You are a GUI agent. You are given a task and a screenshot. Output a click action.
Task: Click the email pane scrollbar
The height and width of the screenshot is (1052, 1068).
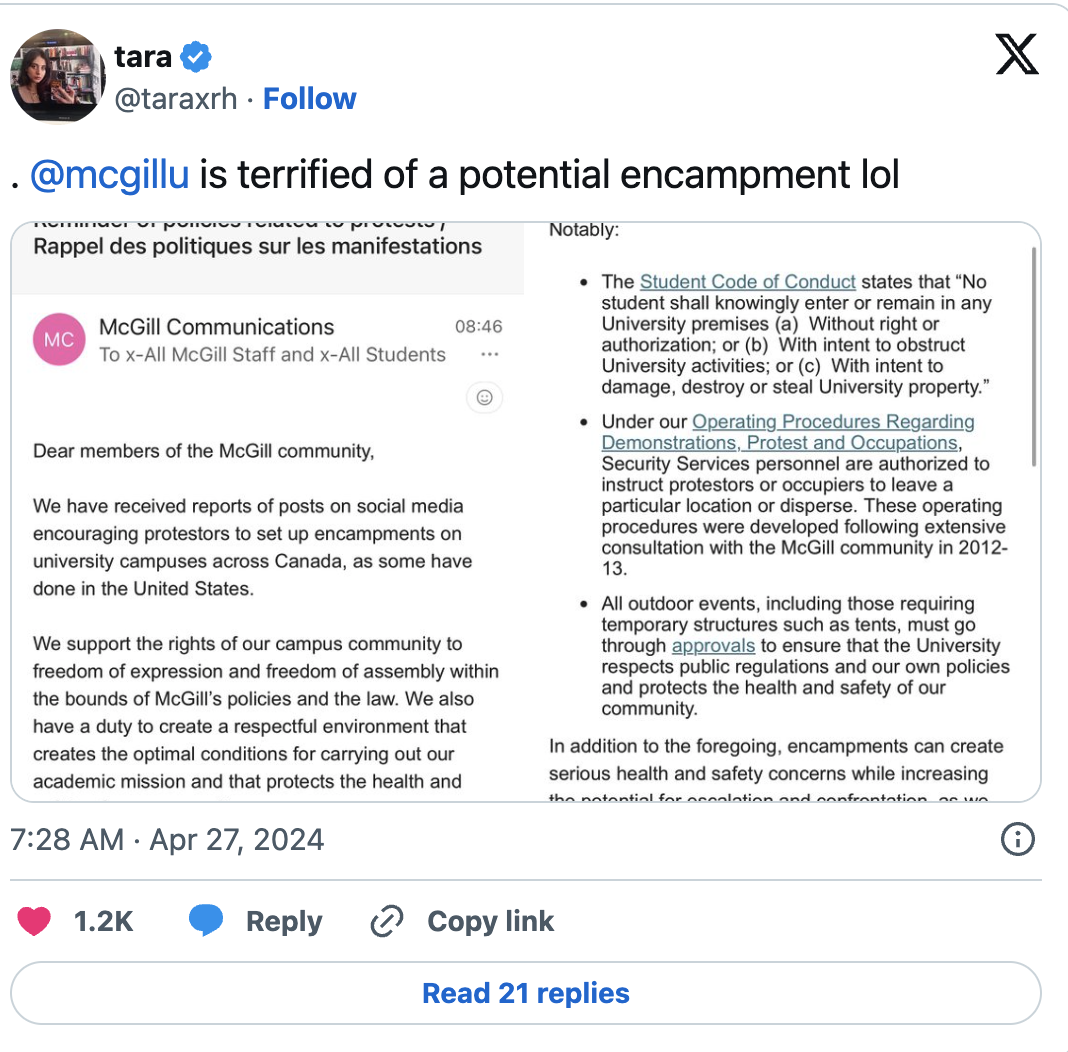coord(1034,357)
